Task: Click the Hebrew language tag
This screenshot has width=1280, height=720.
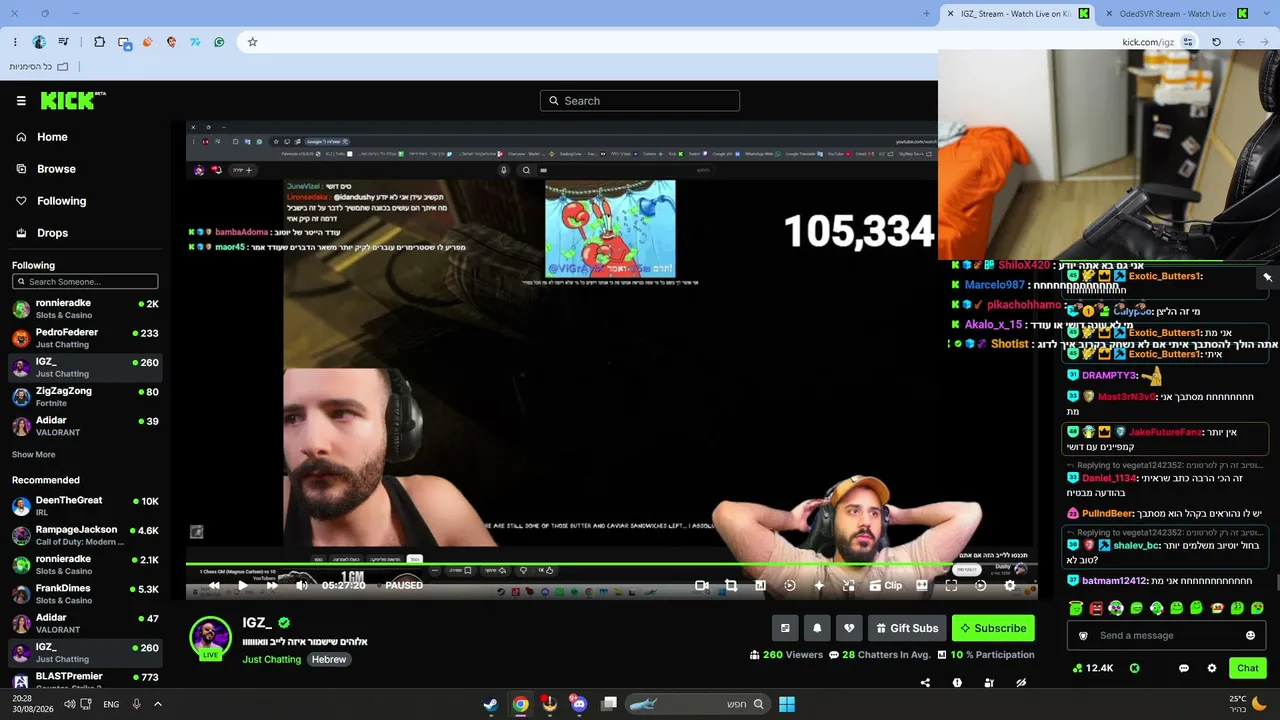Action: pyautogui.click(x=328, y=660)
